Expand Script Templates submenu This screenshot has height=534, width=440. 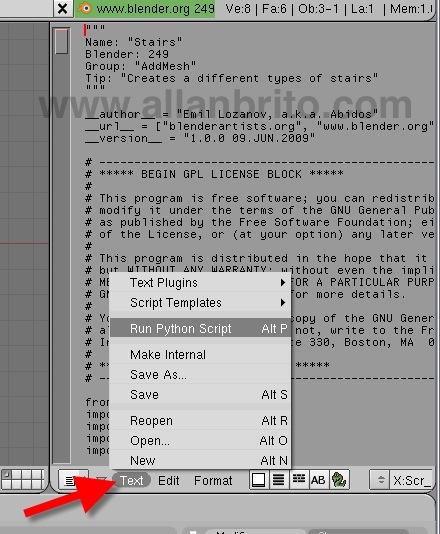(x=200, y=302)
